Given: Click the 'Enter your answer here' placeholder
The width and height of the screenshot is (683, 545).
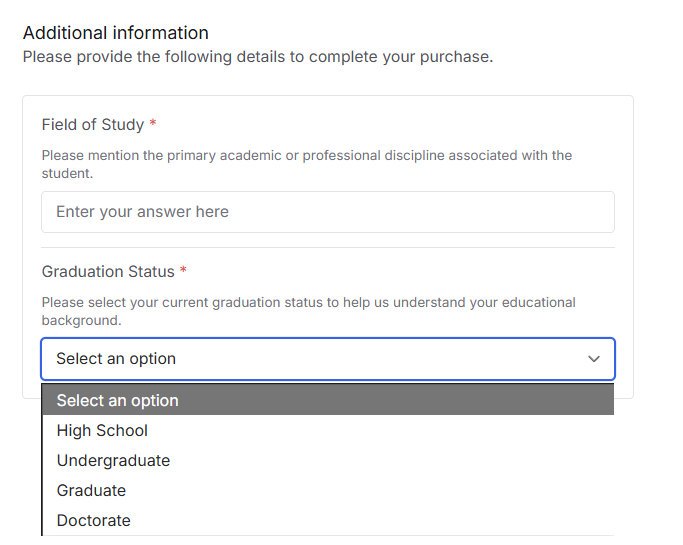Looking at the screenshot, I should pos(142,212).
